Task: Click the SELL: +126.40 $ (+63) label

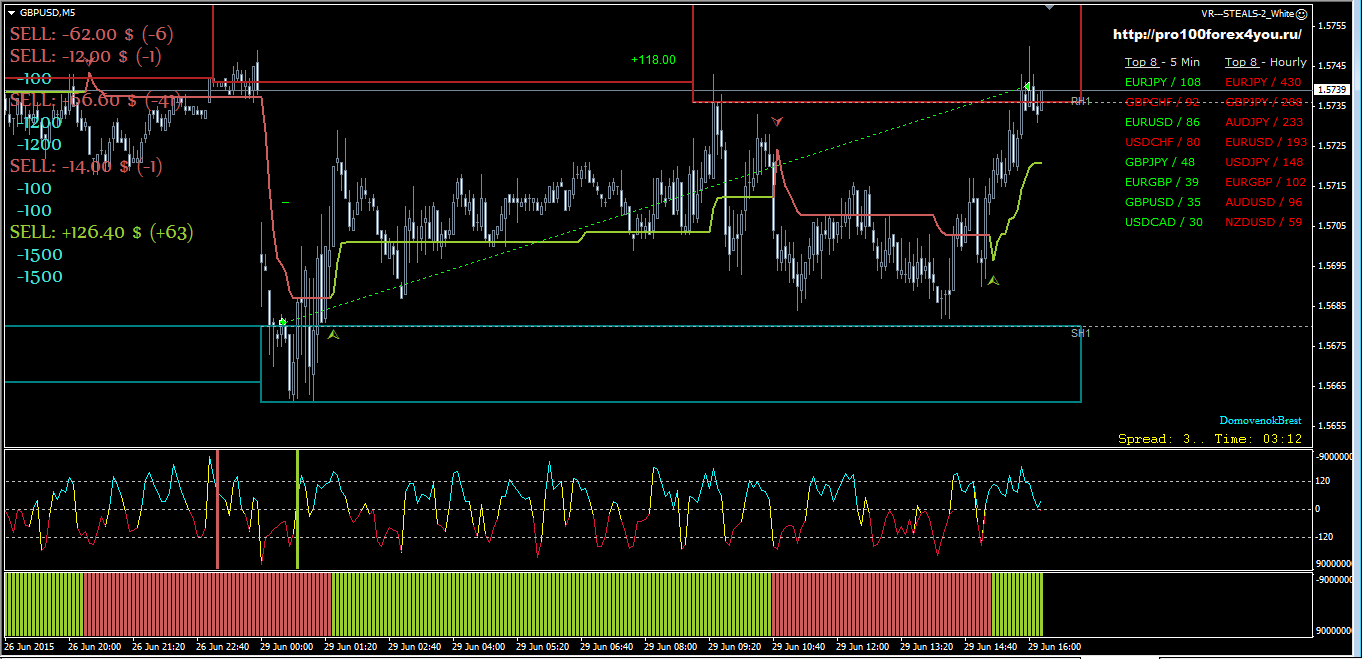Action: click(101, 232)
